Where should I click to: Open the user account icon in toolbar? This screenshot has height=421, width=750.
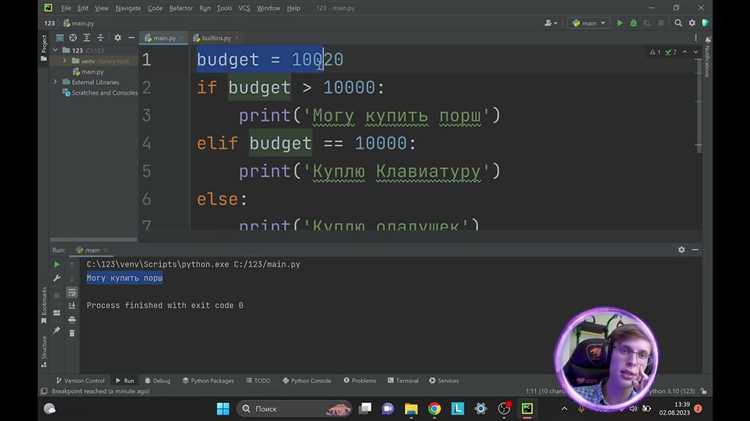(551, 23)
